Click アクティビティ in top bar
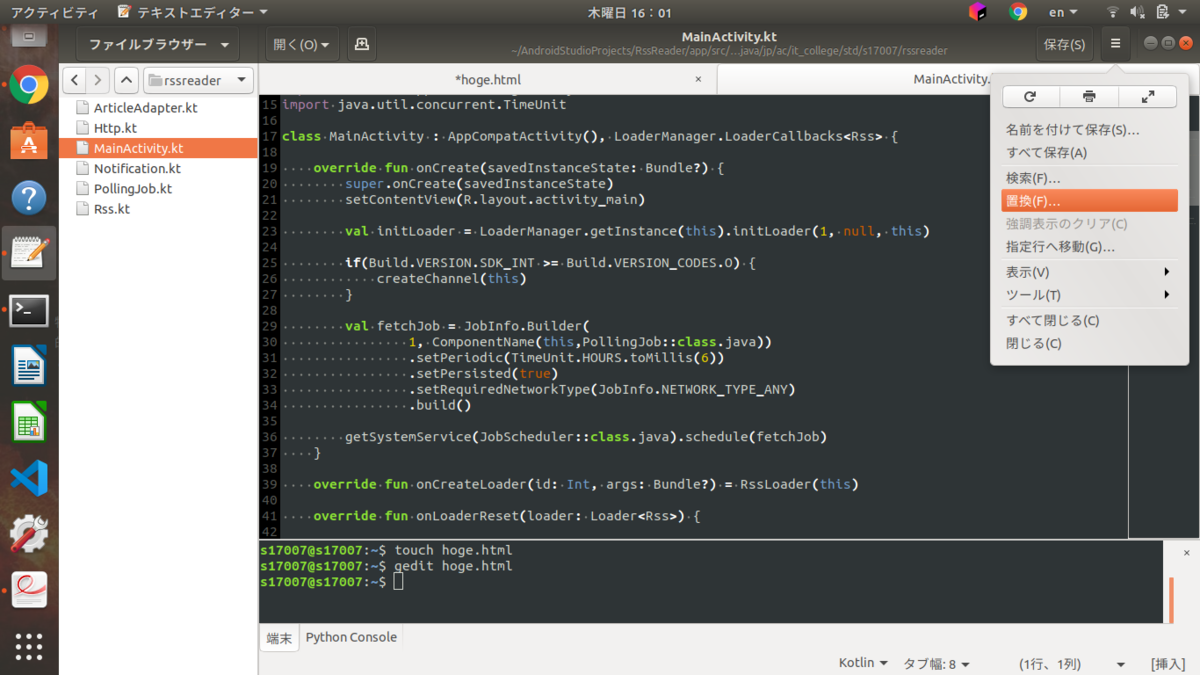 tap(54, 12)
